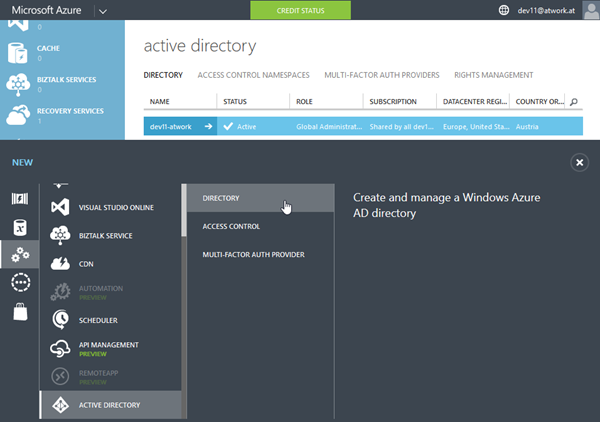Click the Credit Status button
Image resolution: width=600 pixels, height=422 pixels.
pos(300,11)
